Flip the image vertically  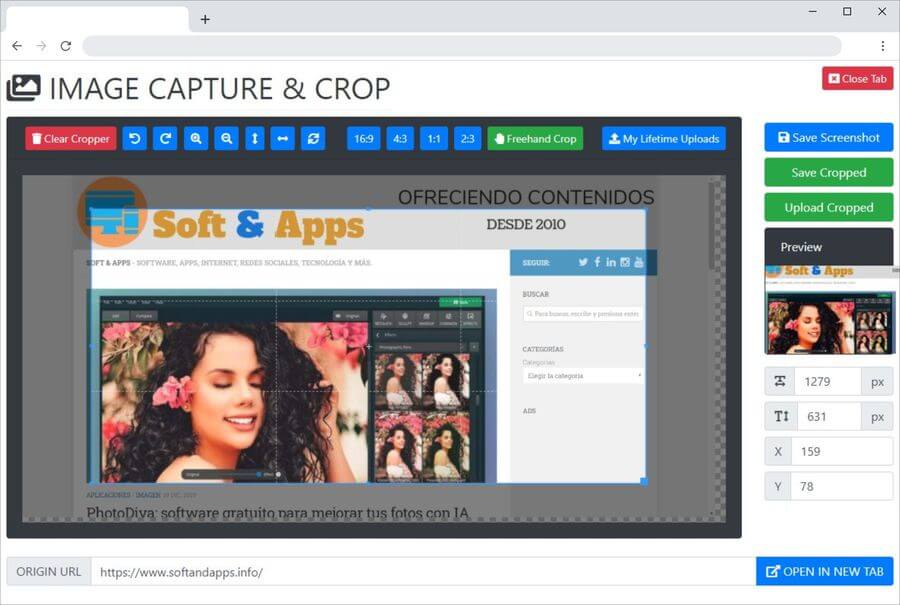pos(255,139)
